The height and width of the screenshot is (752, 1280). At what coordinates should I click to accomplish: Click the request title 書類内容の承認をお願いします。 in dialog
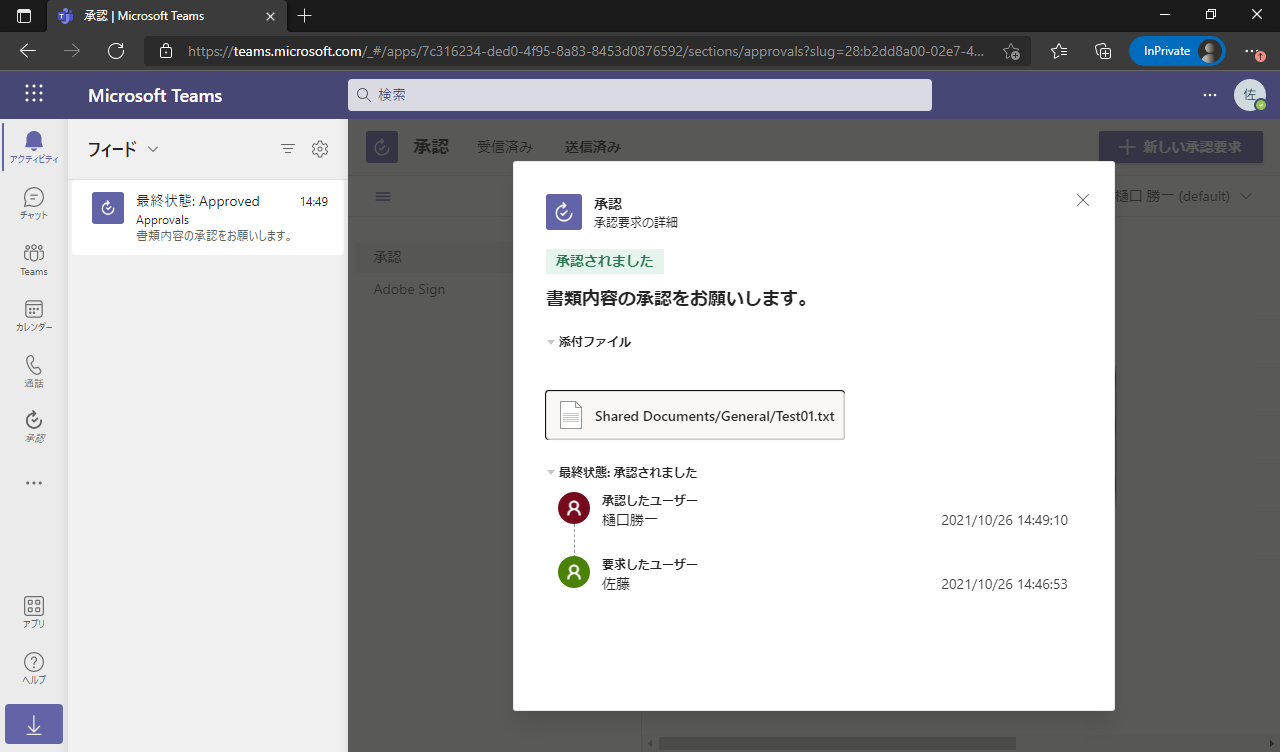click(678, 298)
